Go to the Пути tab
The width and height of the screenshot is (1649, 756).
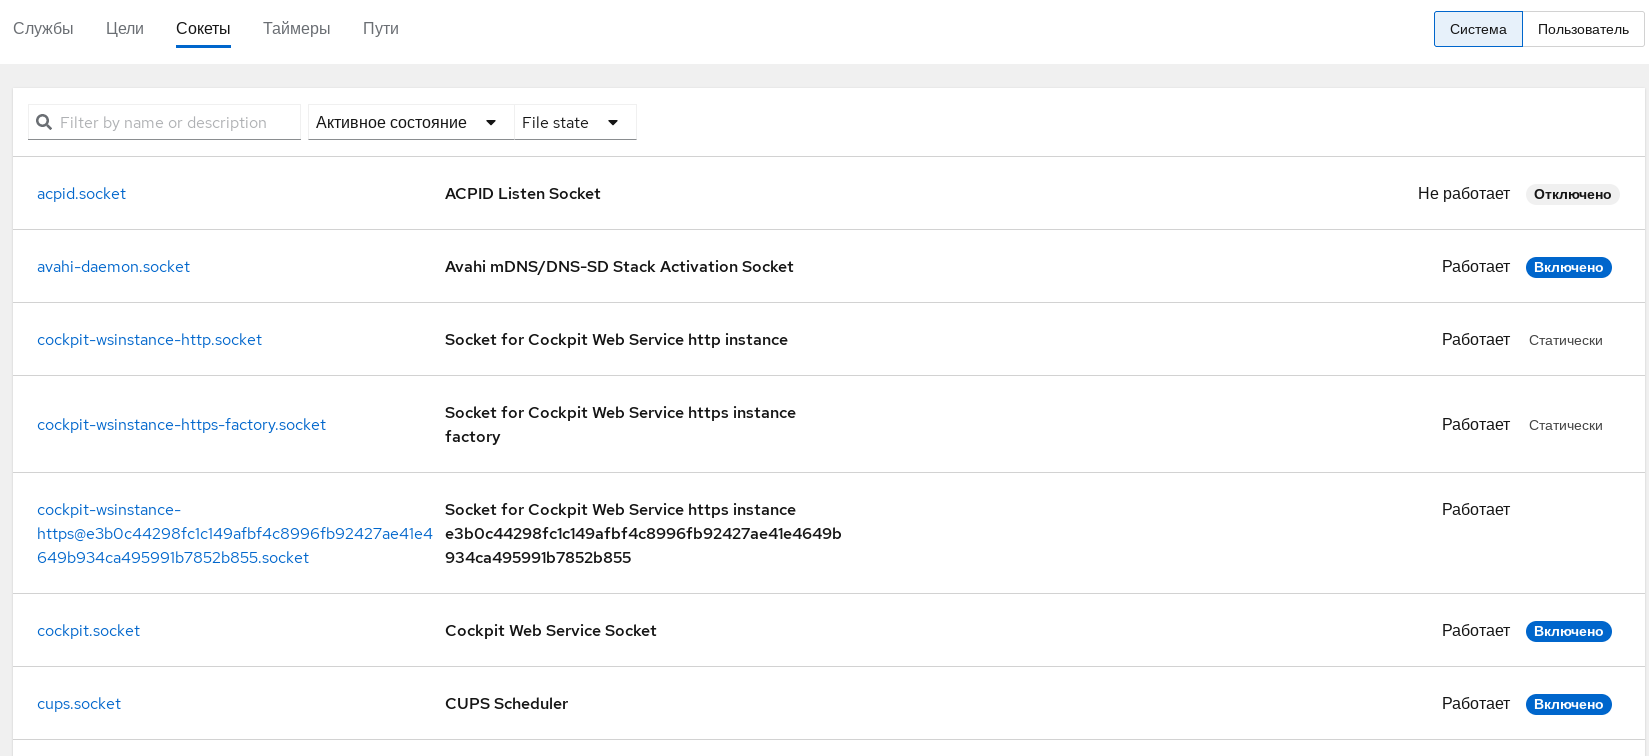(x=380, y=28)
